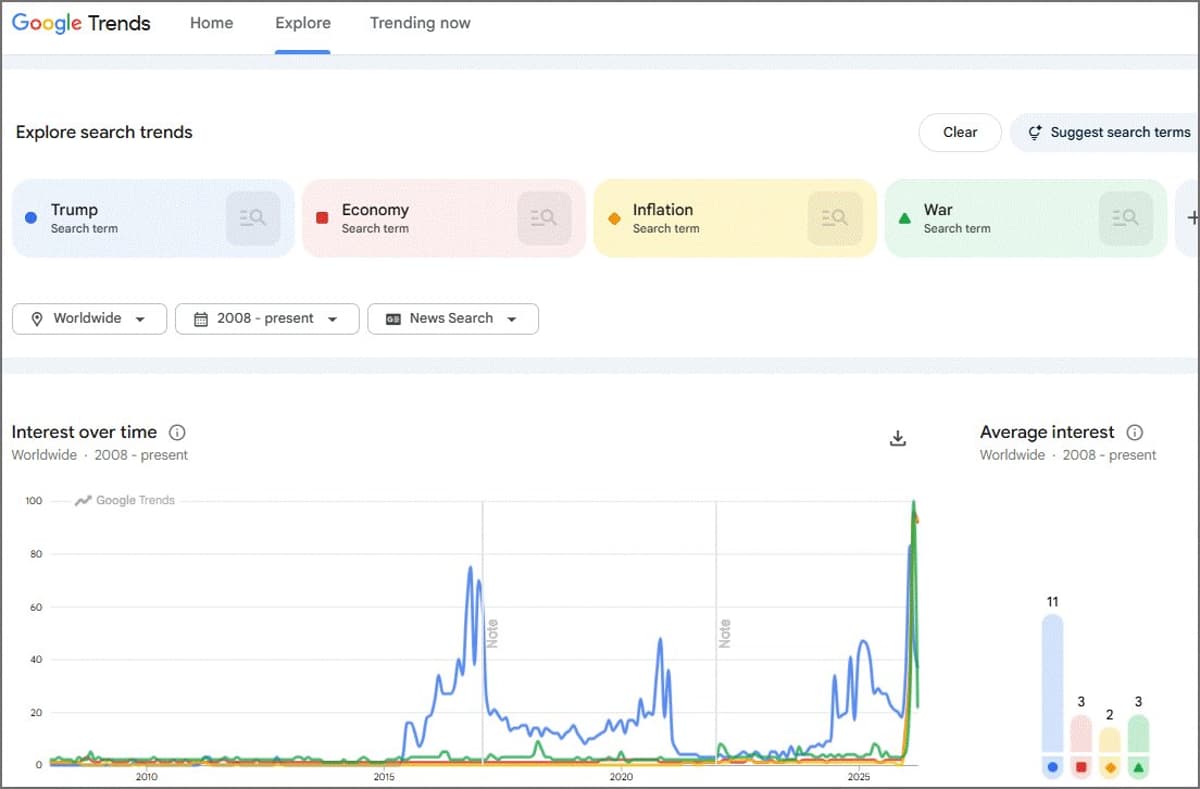
Task: Open the Google Trends logo link
Action: coord(81,23)
